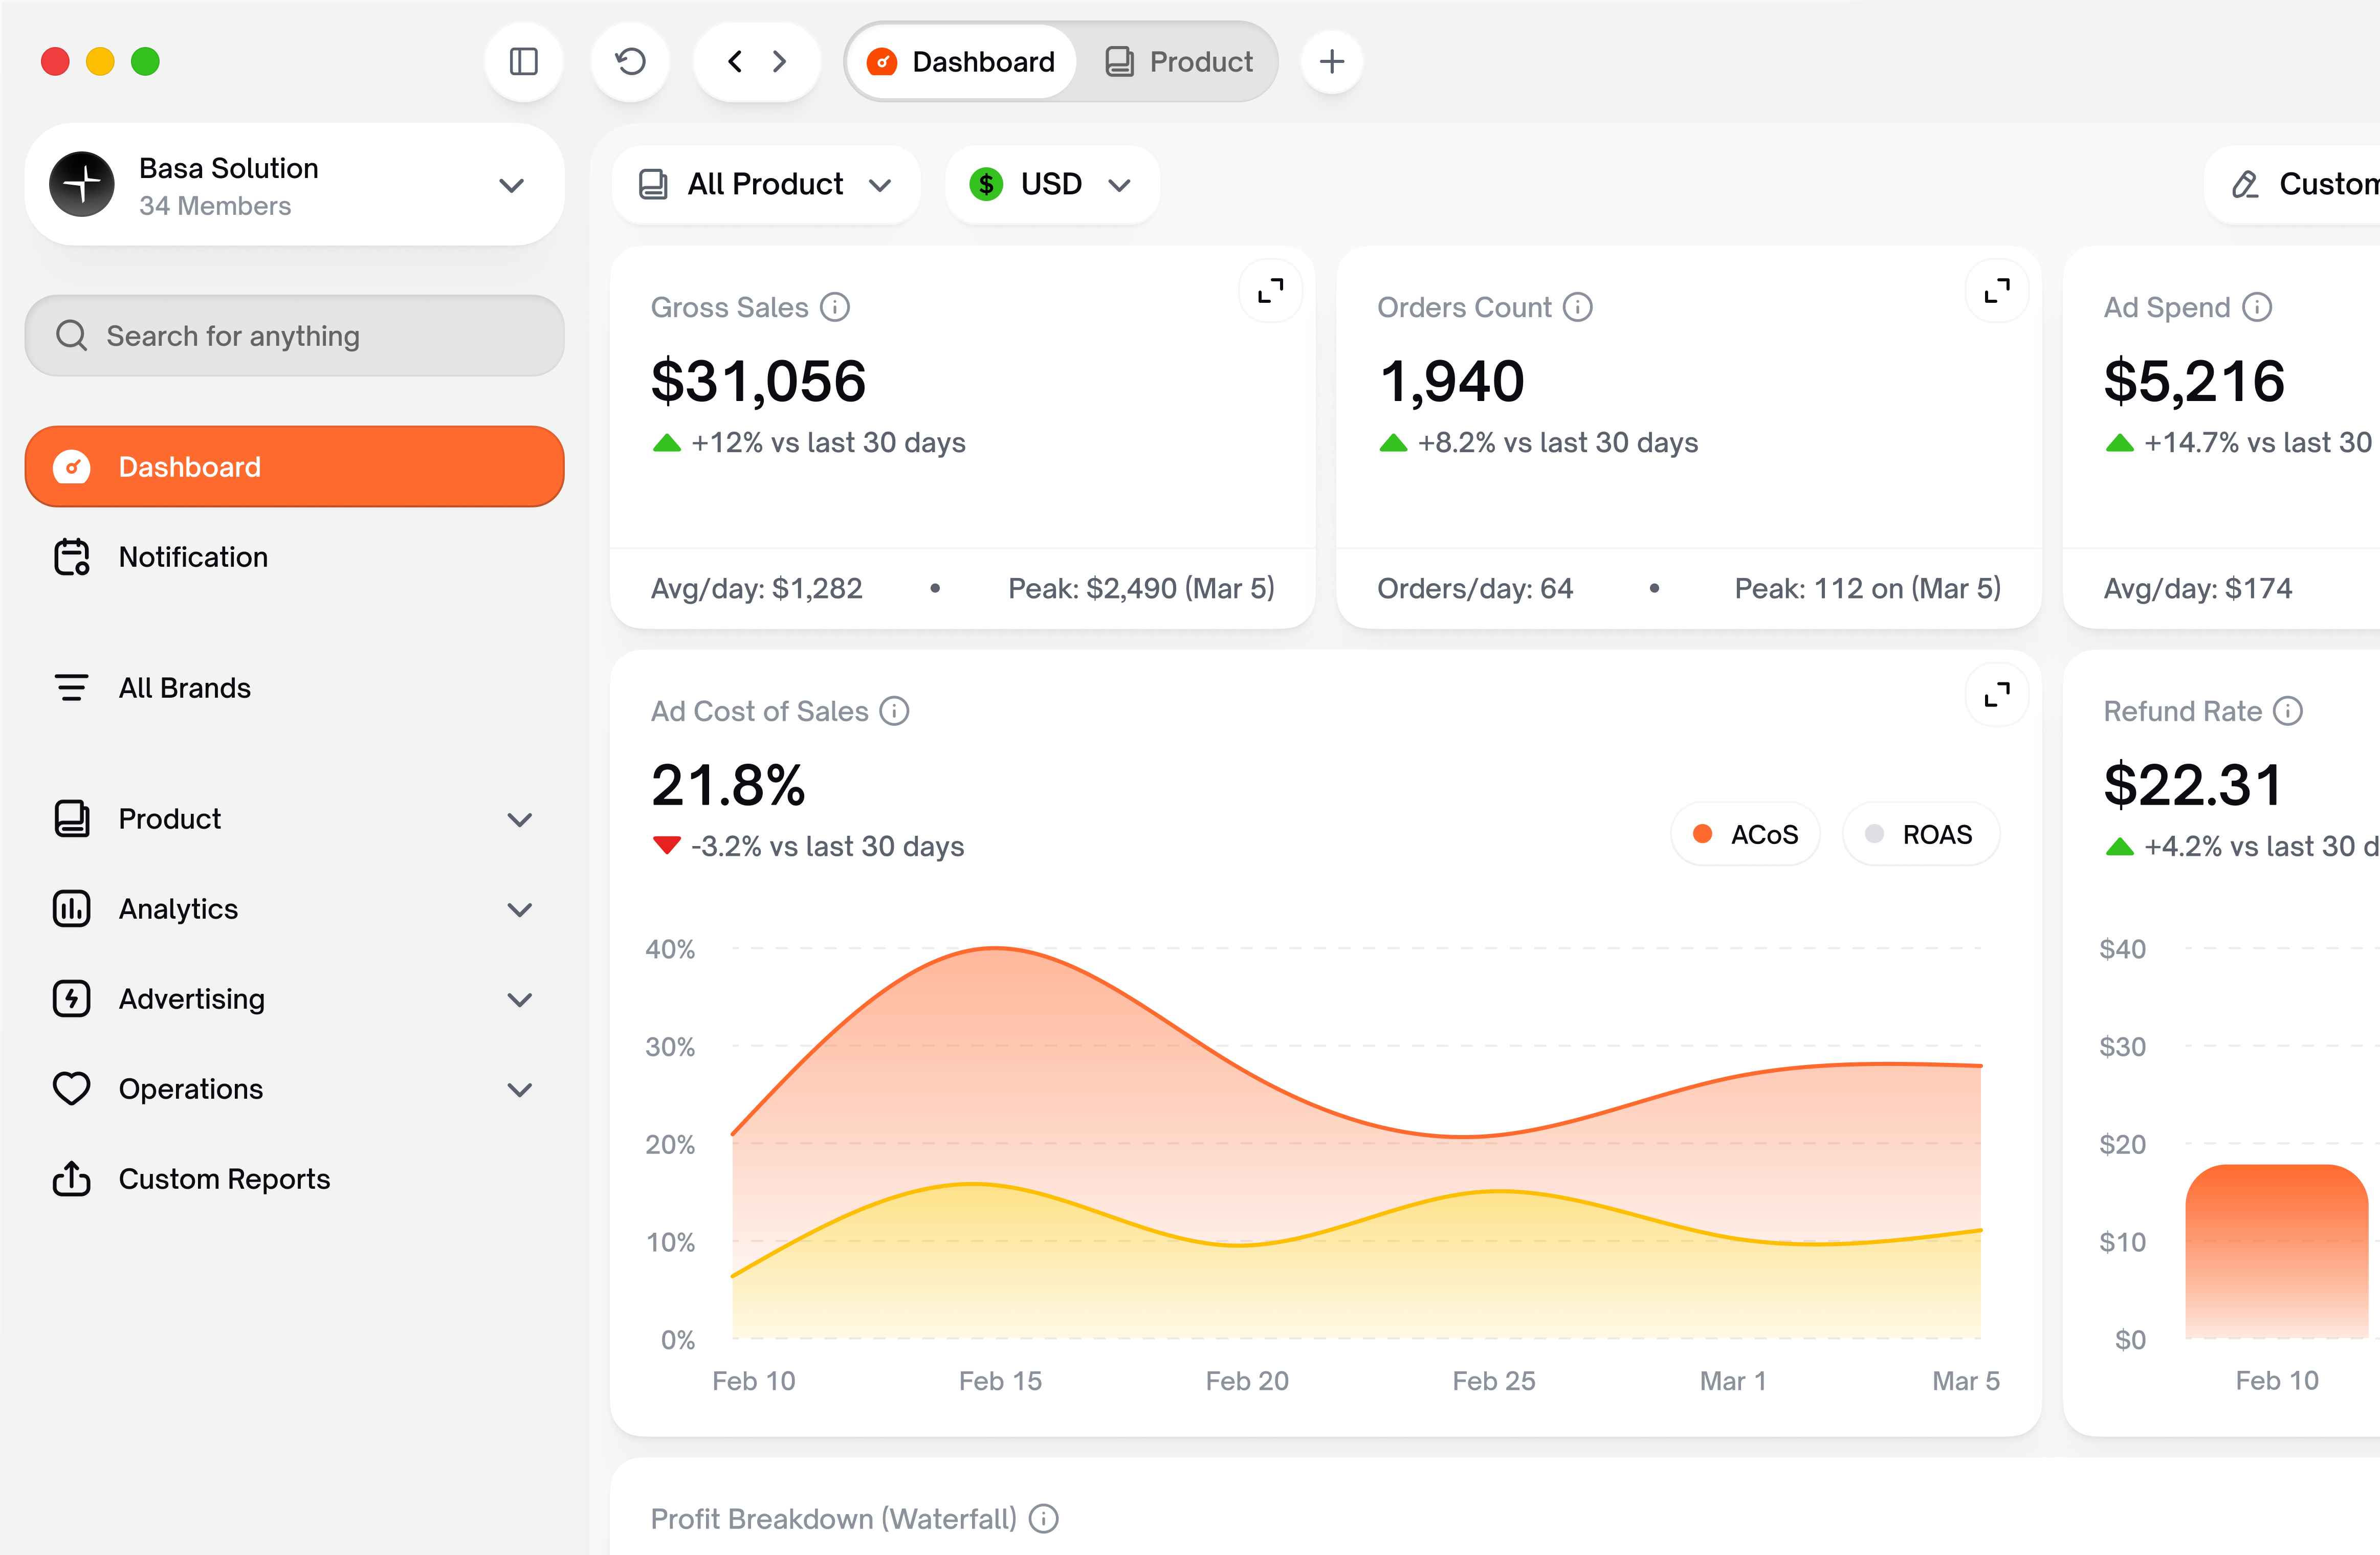Screen dimensions: 2380x1555
Task: Click the Basa Solution logo avatar
Action: (x=82, y=185)
